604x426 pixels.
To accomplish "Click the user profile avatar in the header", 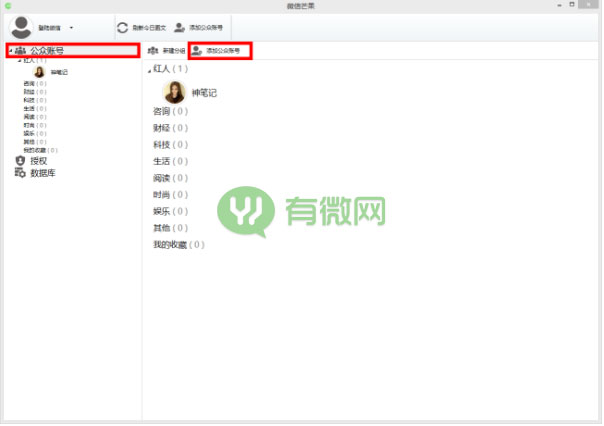I will (x=21, y=27).
